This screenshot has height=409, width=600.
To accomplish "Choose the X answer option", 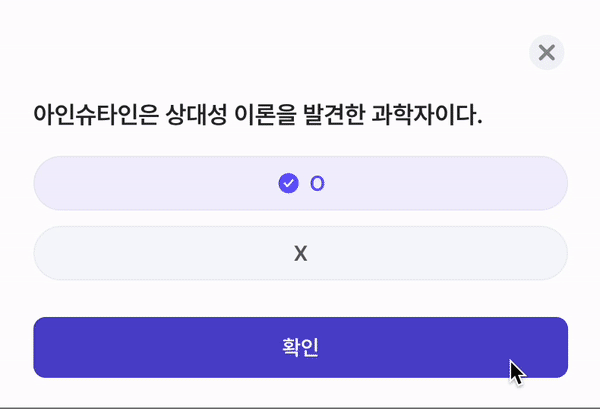I will [300, 253].
